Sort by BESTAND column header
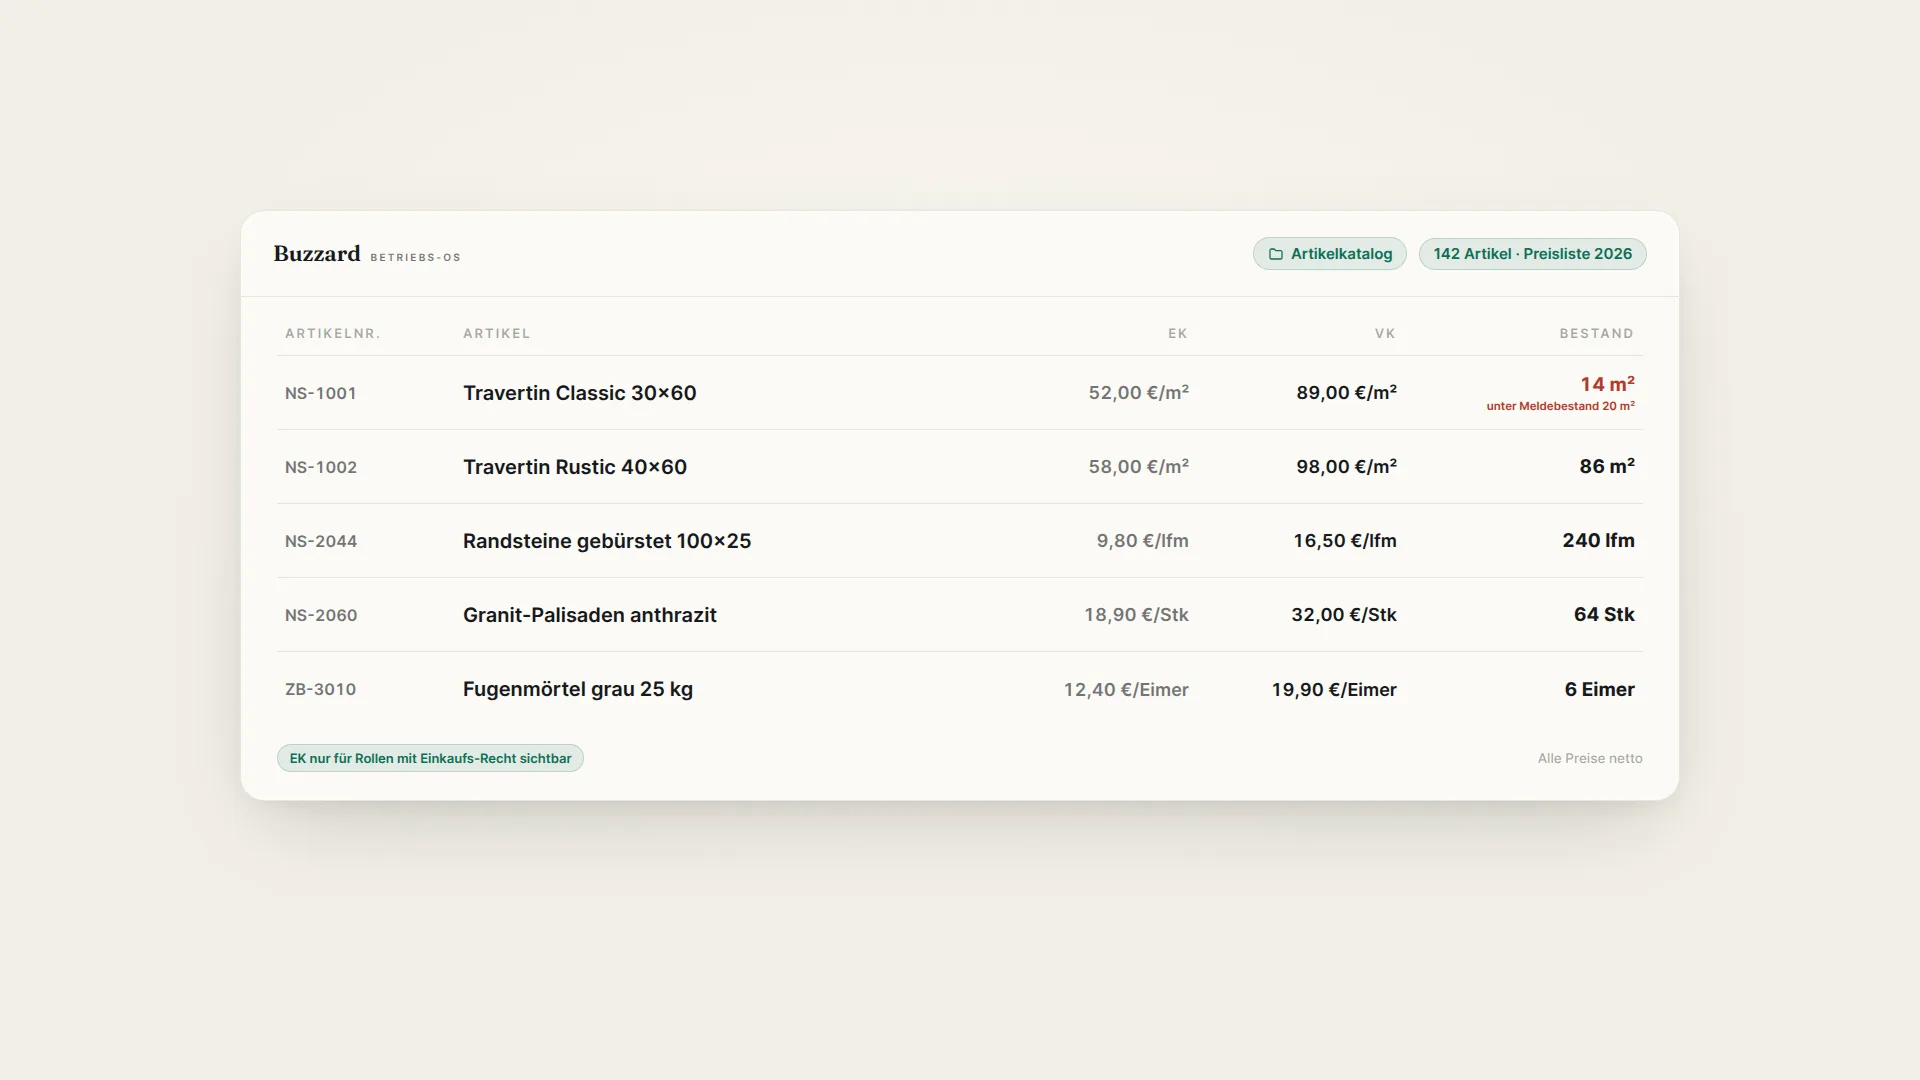 coord(1596,334)
